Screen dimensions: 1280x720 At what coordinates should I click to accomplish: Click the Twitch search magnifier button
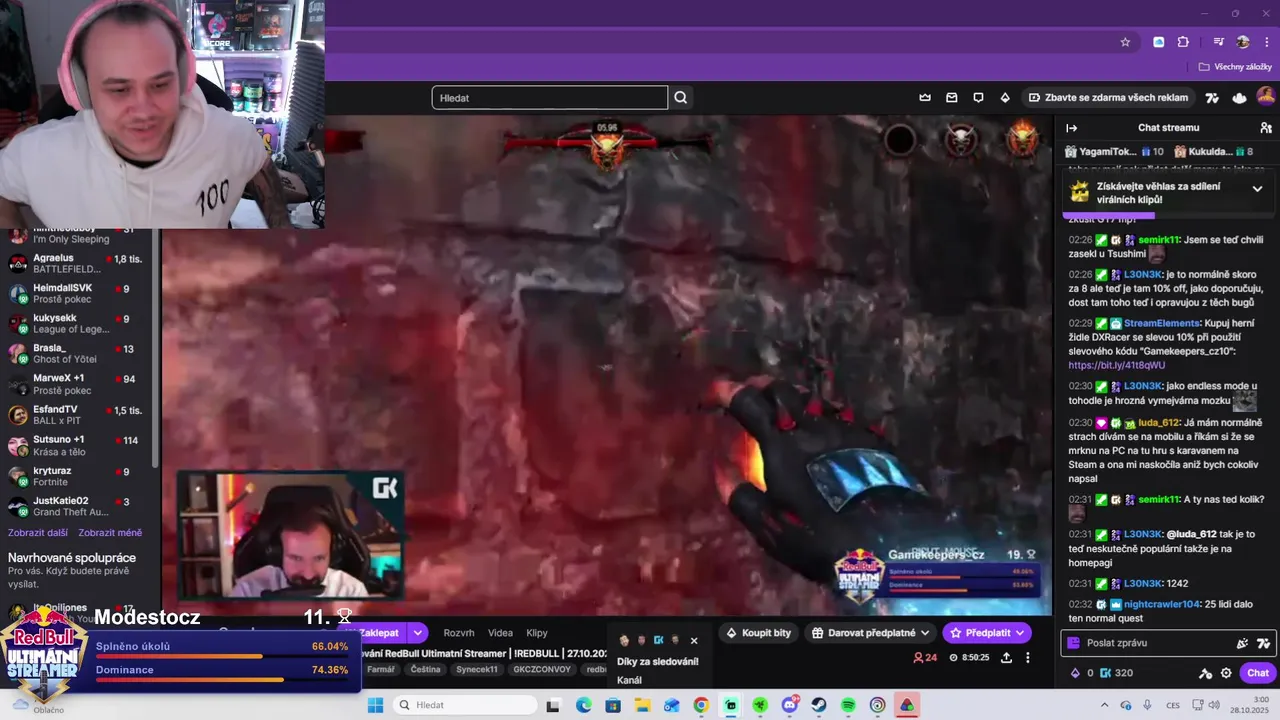click(x=681, y=97)
